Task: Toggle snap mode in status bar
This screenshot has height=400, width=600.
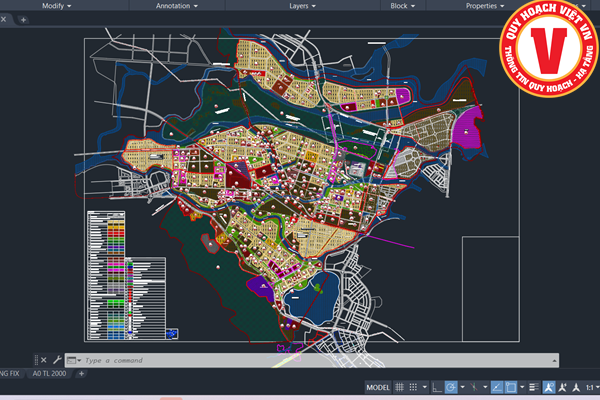Action: tap(414, 387)
